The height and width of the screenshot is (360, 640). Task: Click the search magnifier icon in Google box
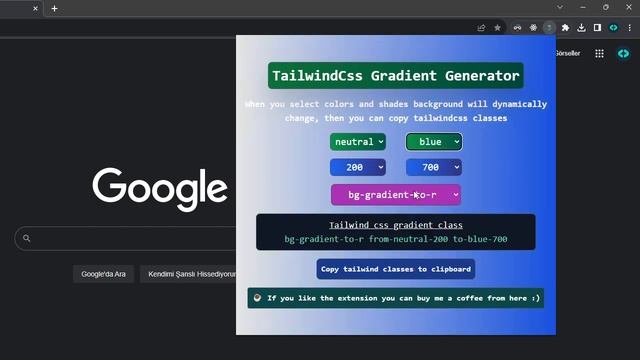(27, 238)
